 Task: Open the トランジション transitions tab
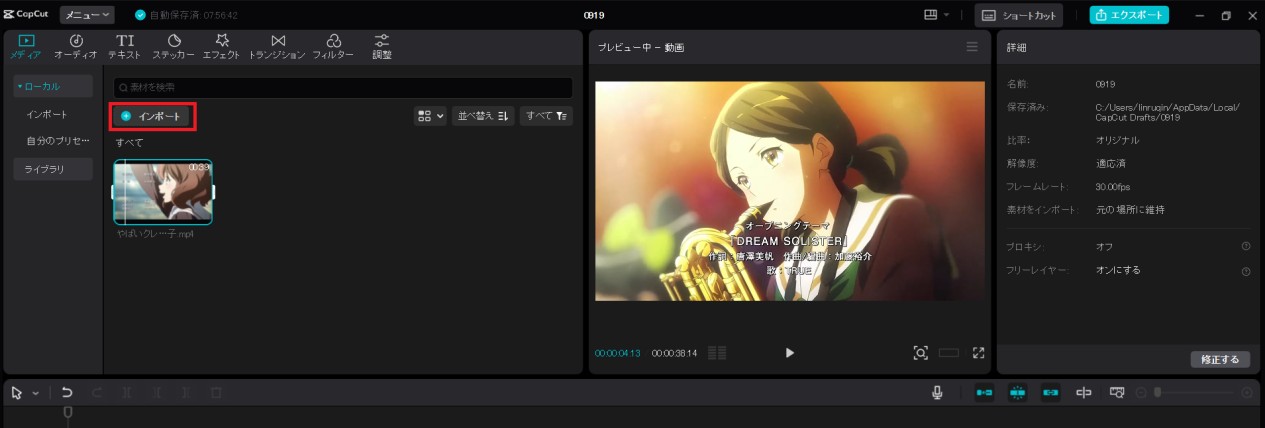pyautogui.click(x=277, y=47)
